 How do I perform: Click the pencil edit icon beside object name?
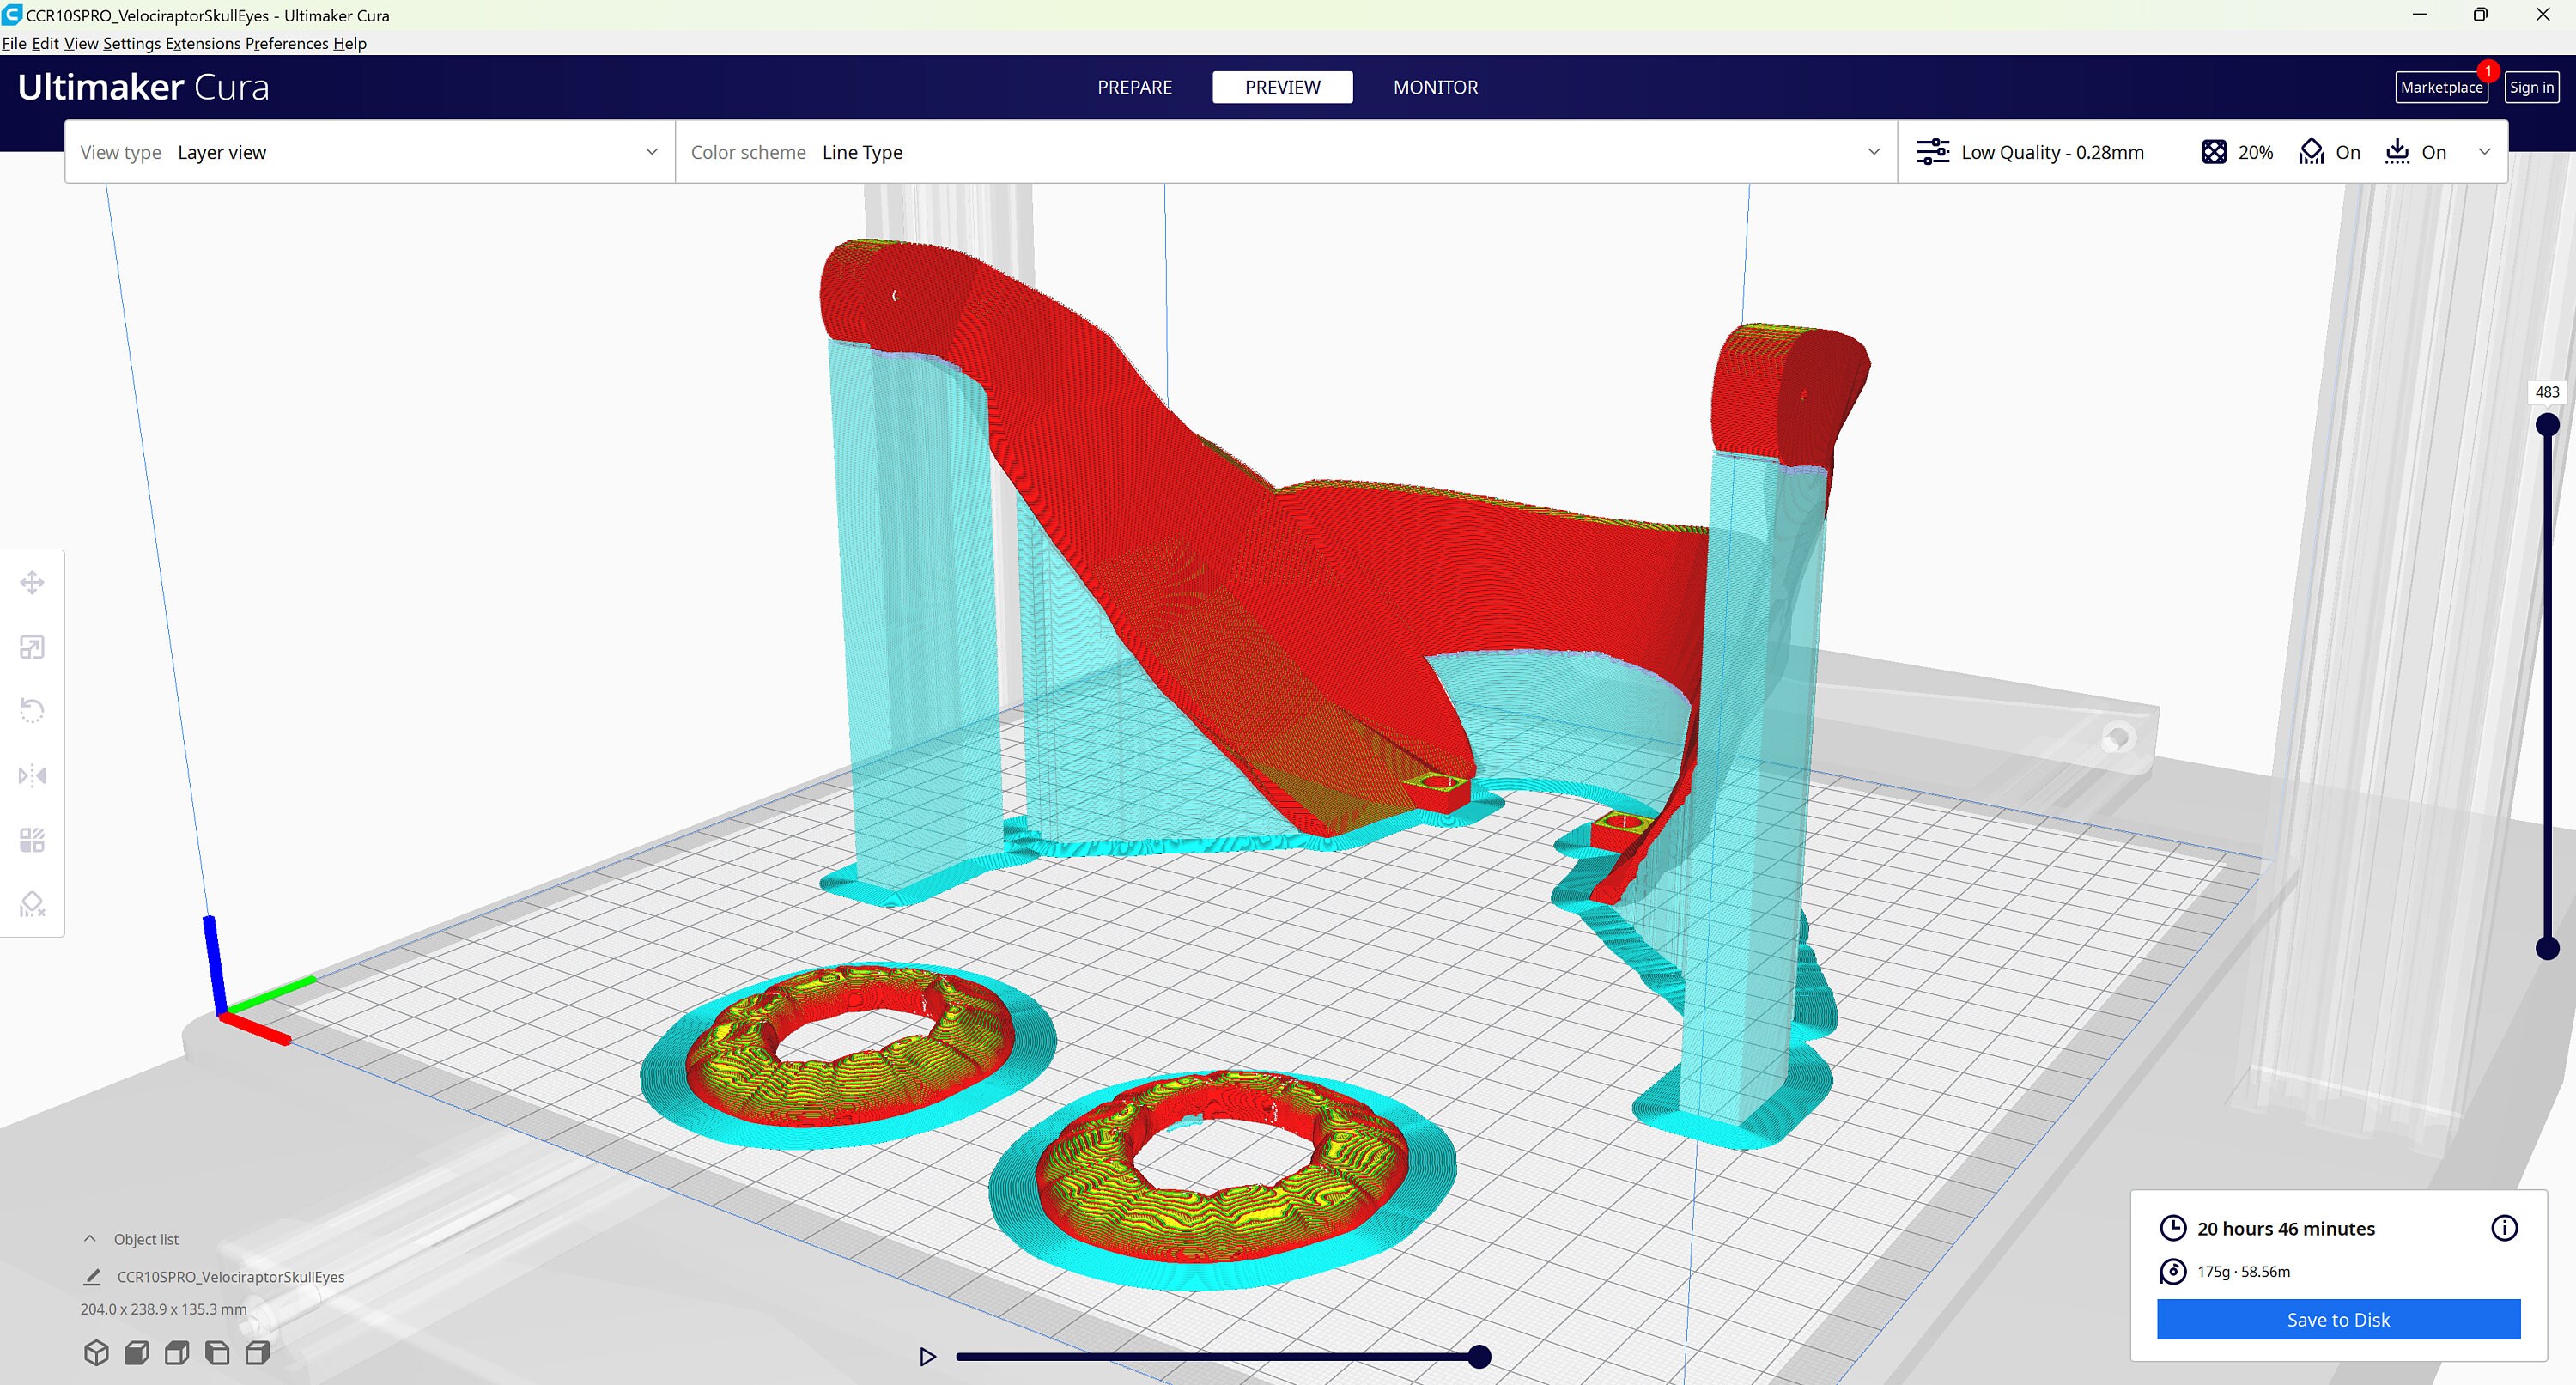[x=92, y=1277]
